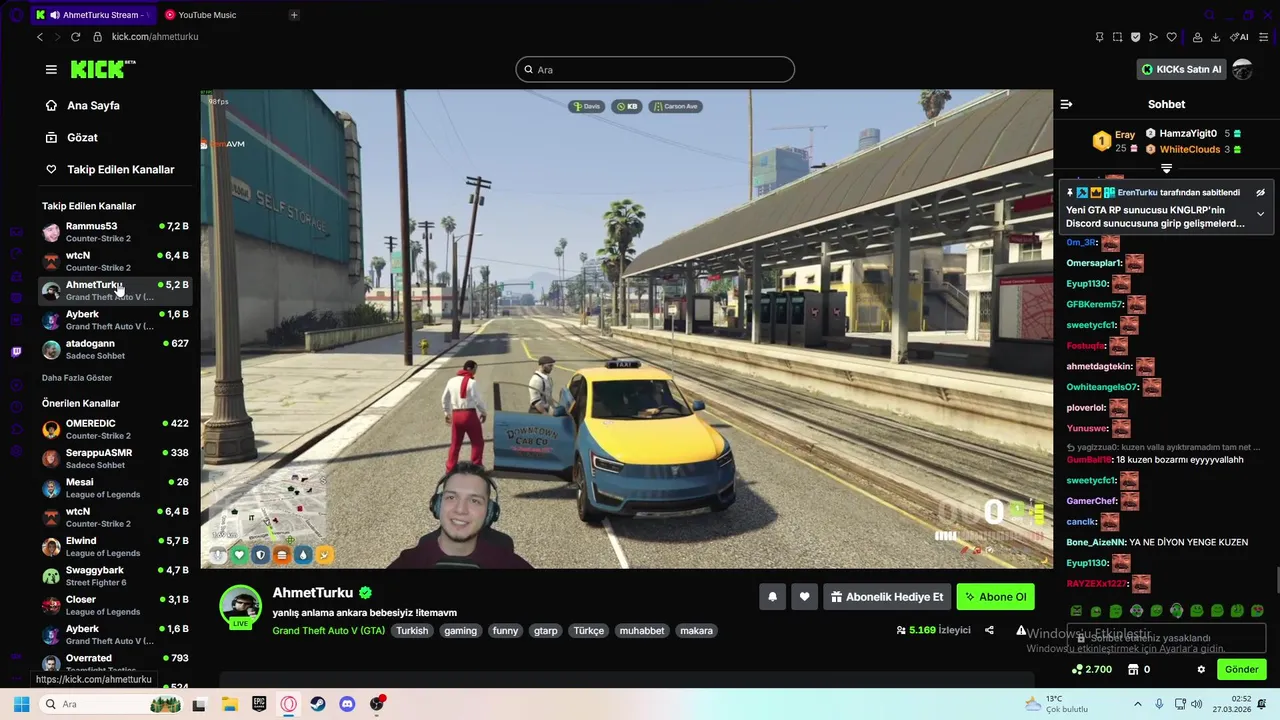
Task: Open Swaggybark Street Fighter 6 channel
Action: pos(115,576)
